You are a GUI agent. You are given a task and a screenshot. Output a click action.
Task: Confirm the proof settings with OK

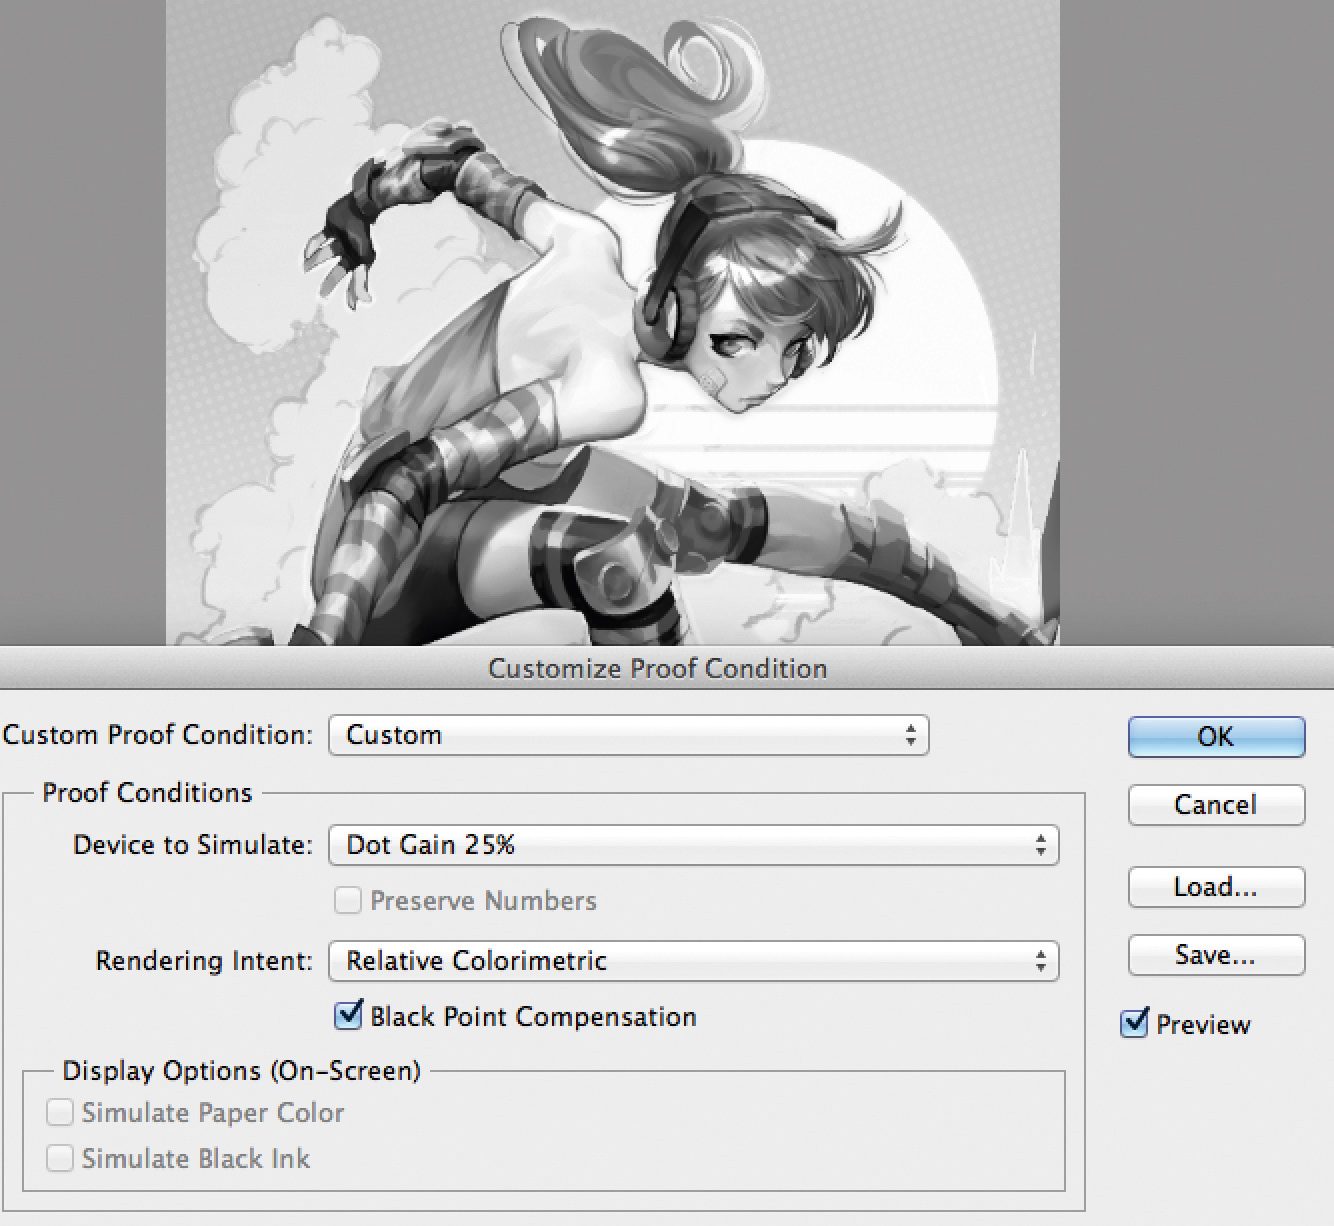1215,737
